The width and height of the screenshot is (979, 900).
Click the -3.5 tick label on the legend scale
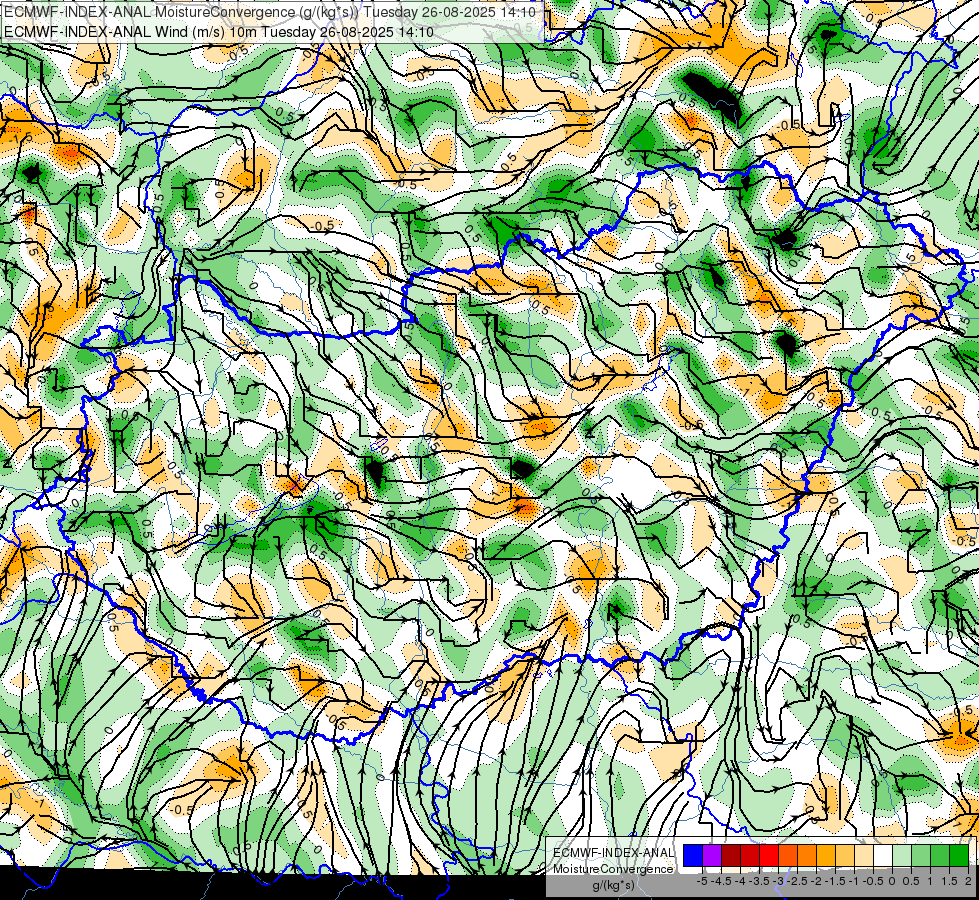(759, 881)
